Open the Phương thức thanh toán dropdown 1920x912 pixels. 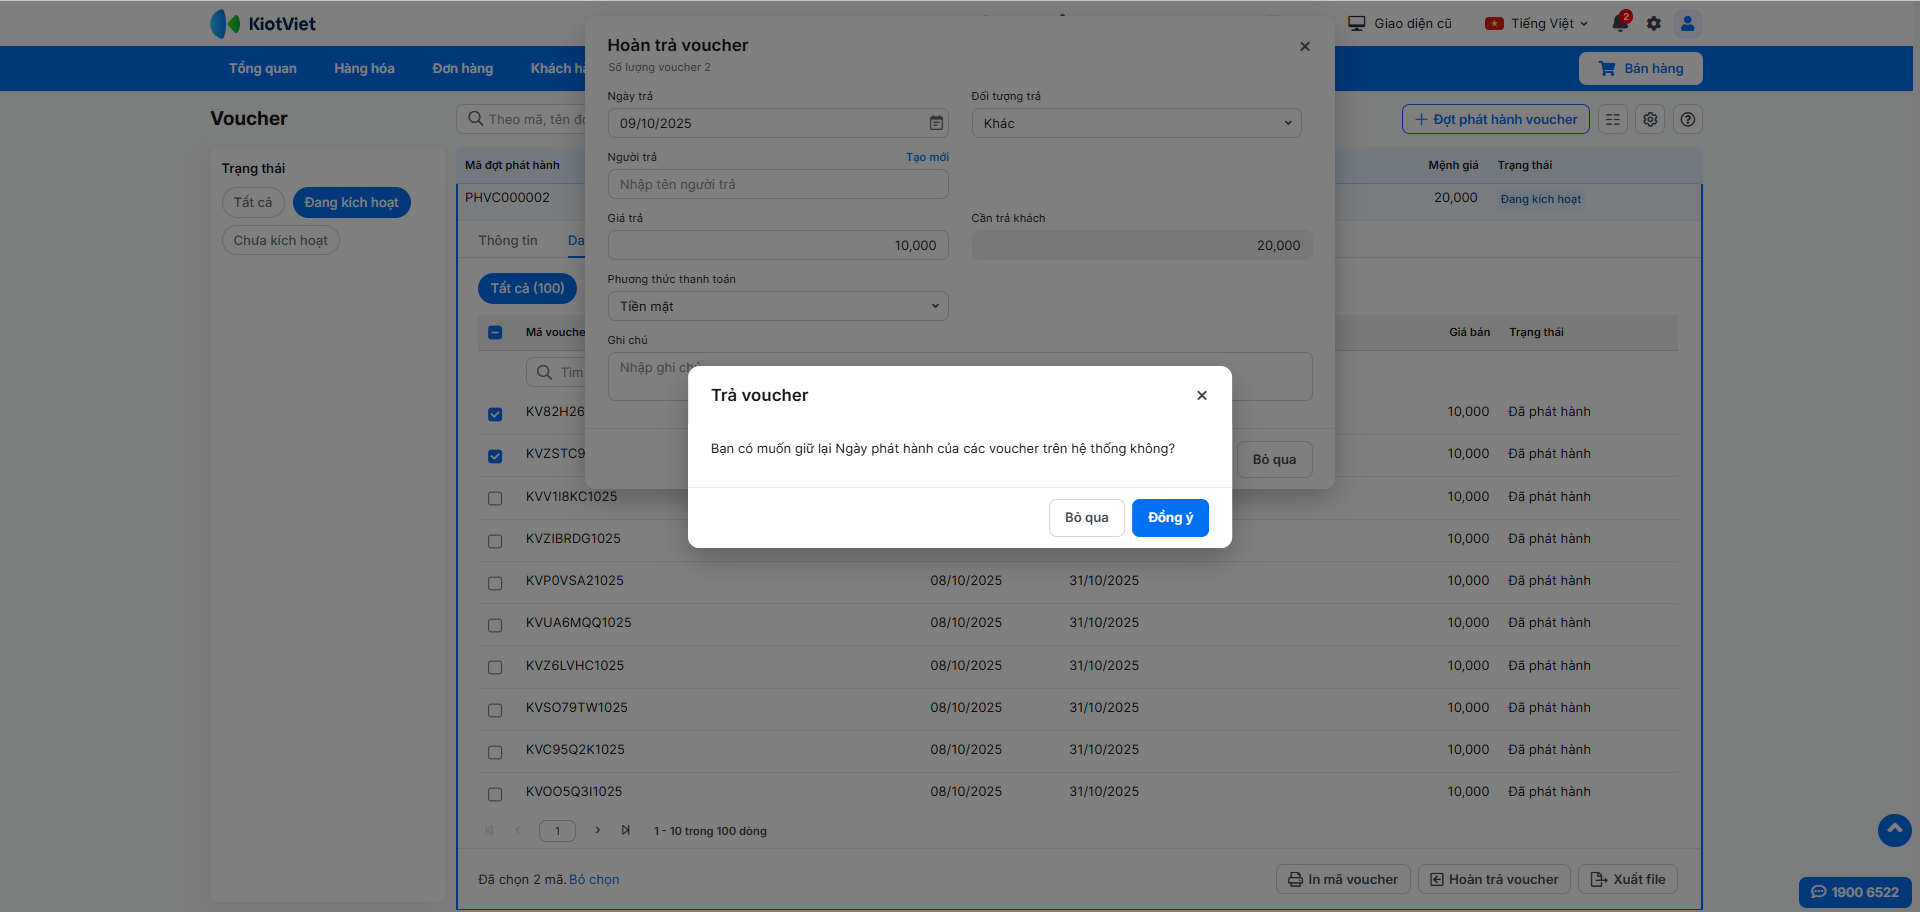point(778,306)
